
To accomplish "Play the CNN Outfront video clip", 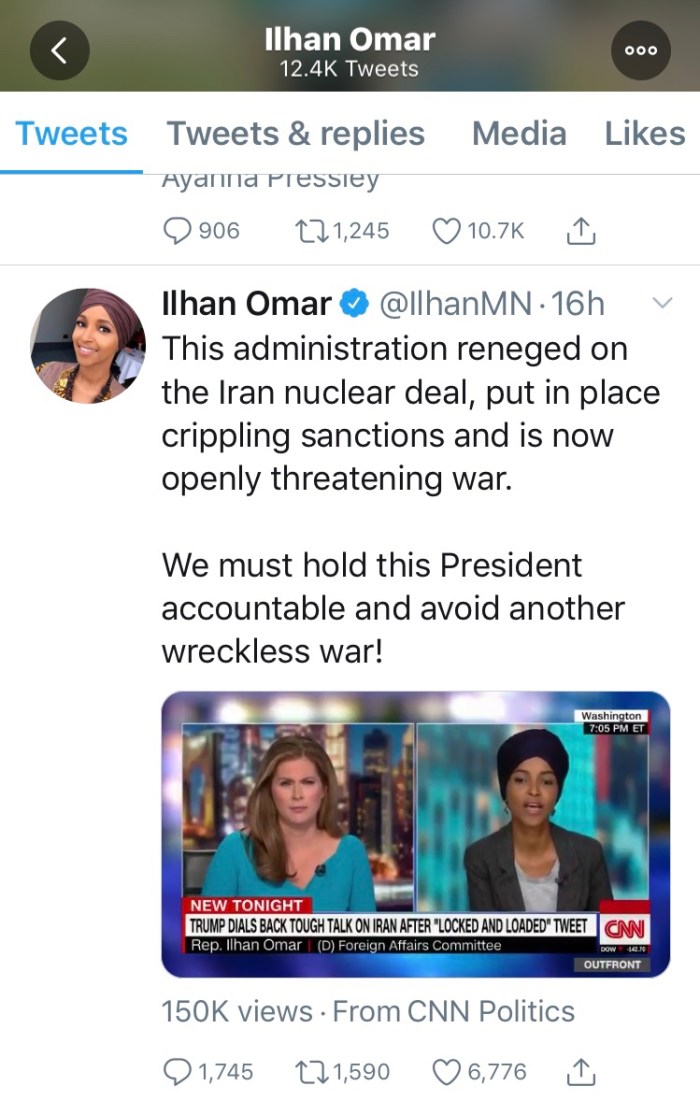I will click(x=415, y=833).
